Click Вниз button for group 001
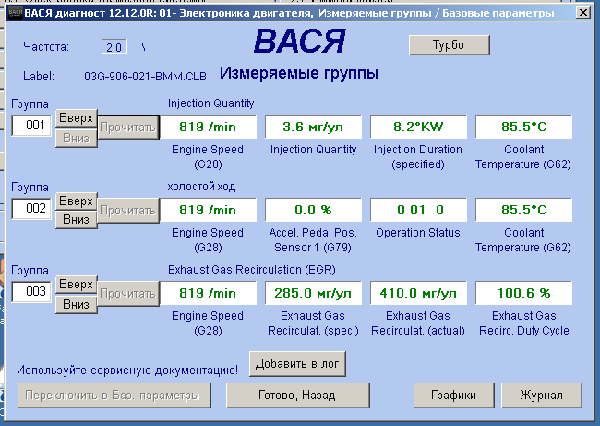Viewport: 600px width, 426px height. (x=76, y=138)
